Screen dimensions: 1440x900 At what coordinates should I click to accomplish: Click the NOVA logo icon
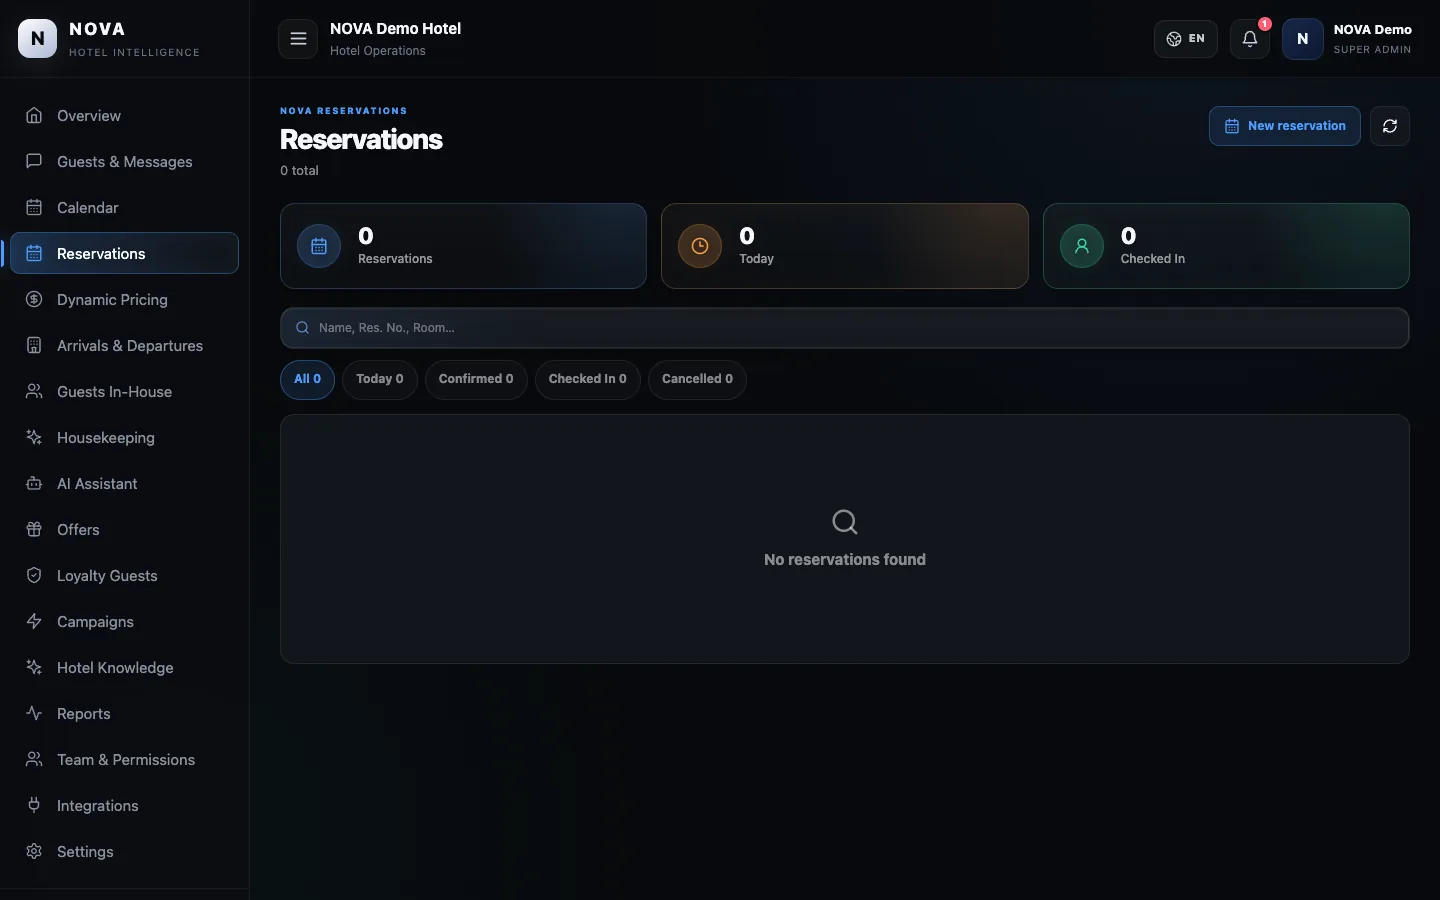click(x=38, y=39)
